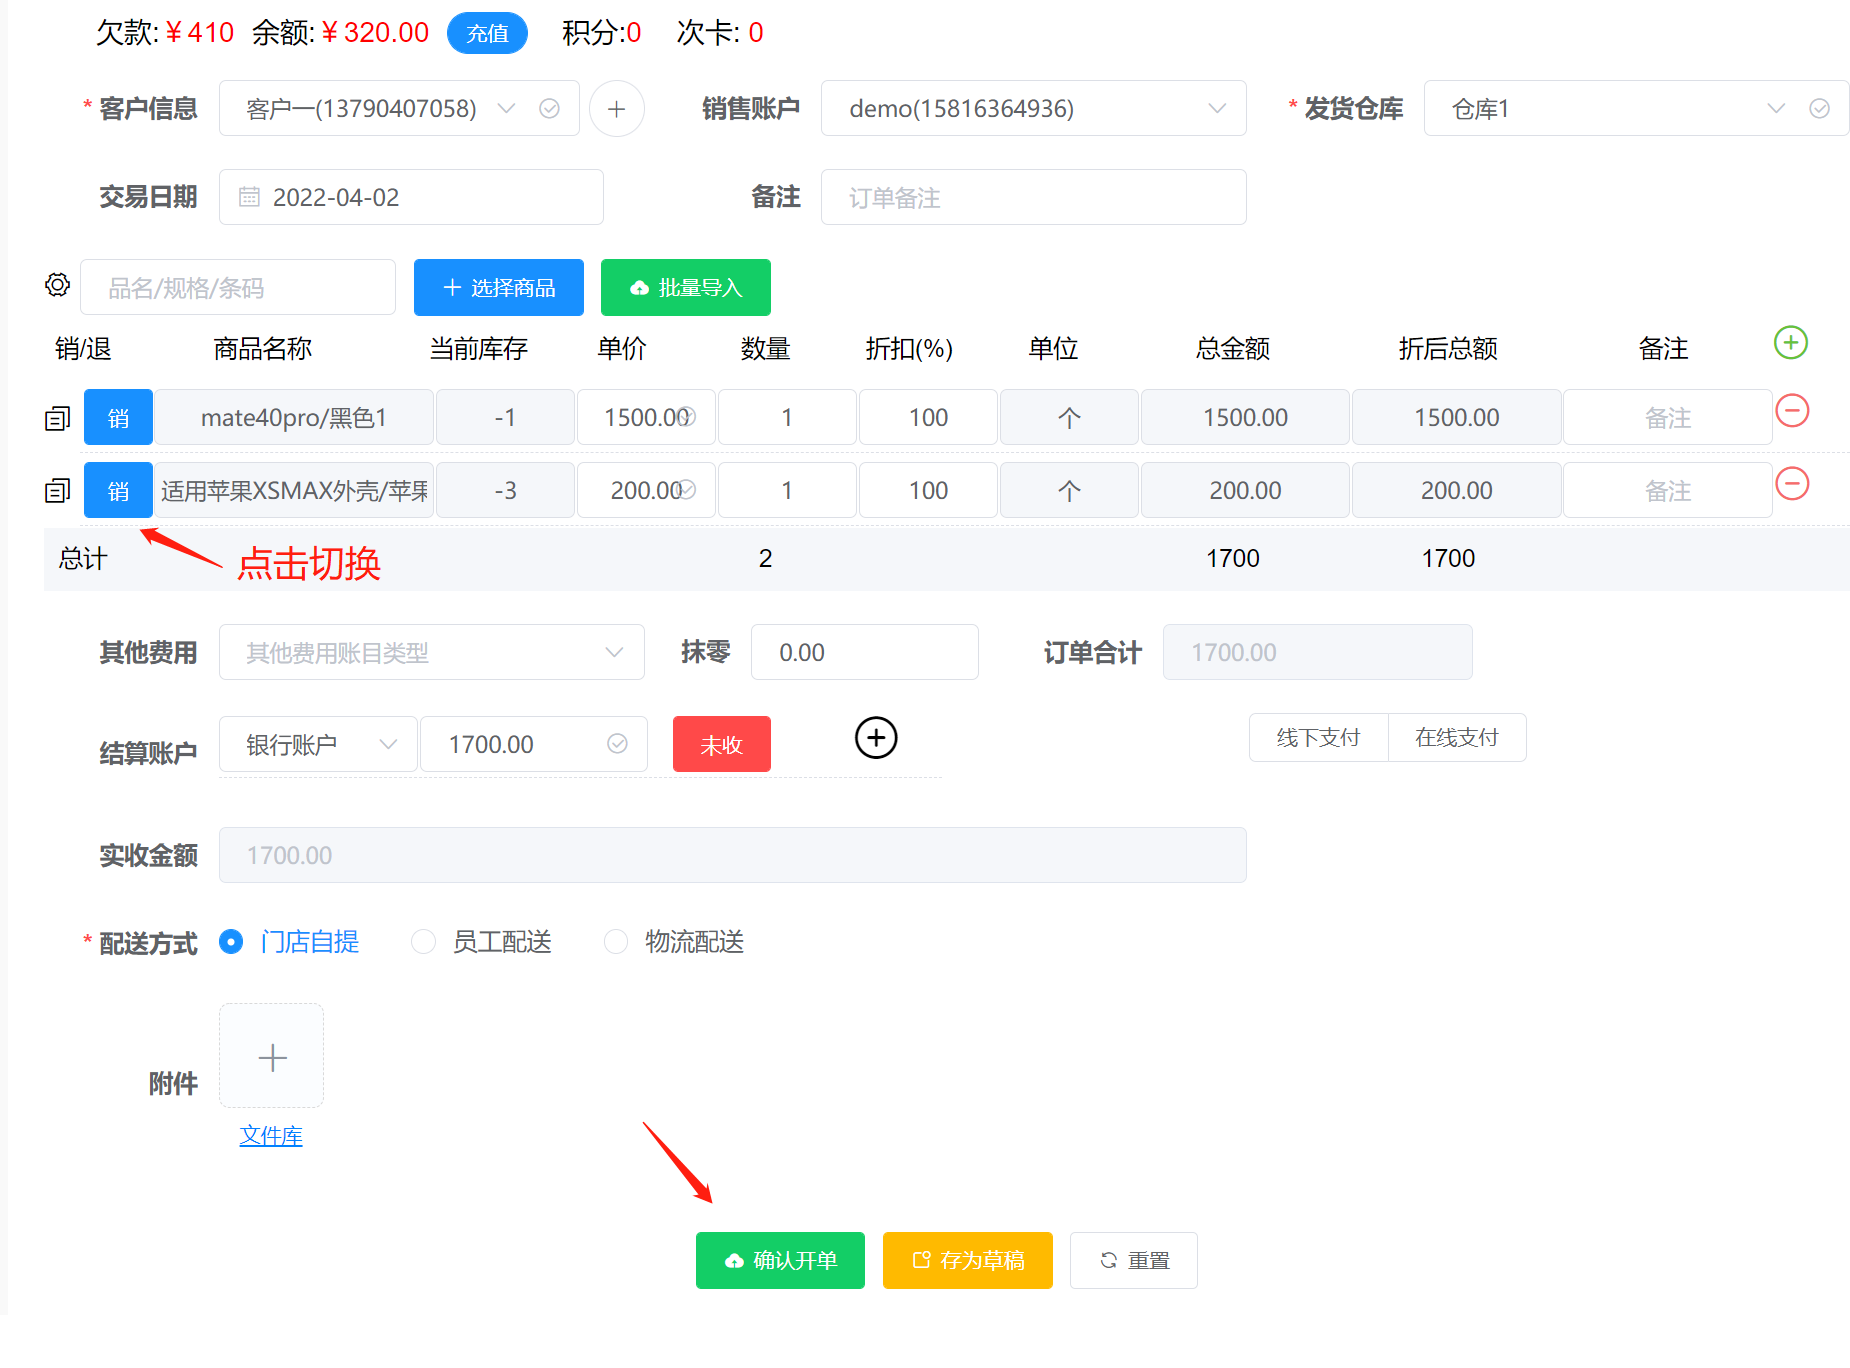The image size is (1850, 1368).
Task: Click check icon next to 1500.00 unit price
Action: 687,417
